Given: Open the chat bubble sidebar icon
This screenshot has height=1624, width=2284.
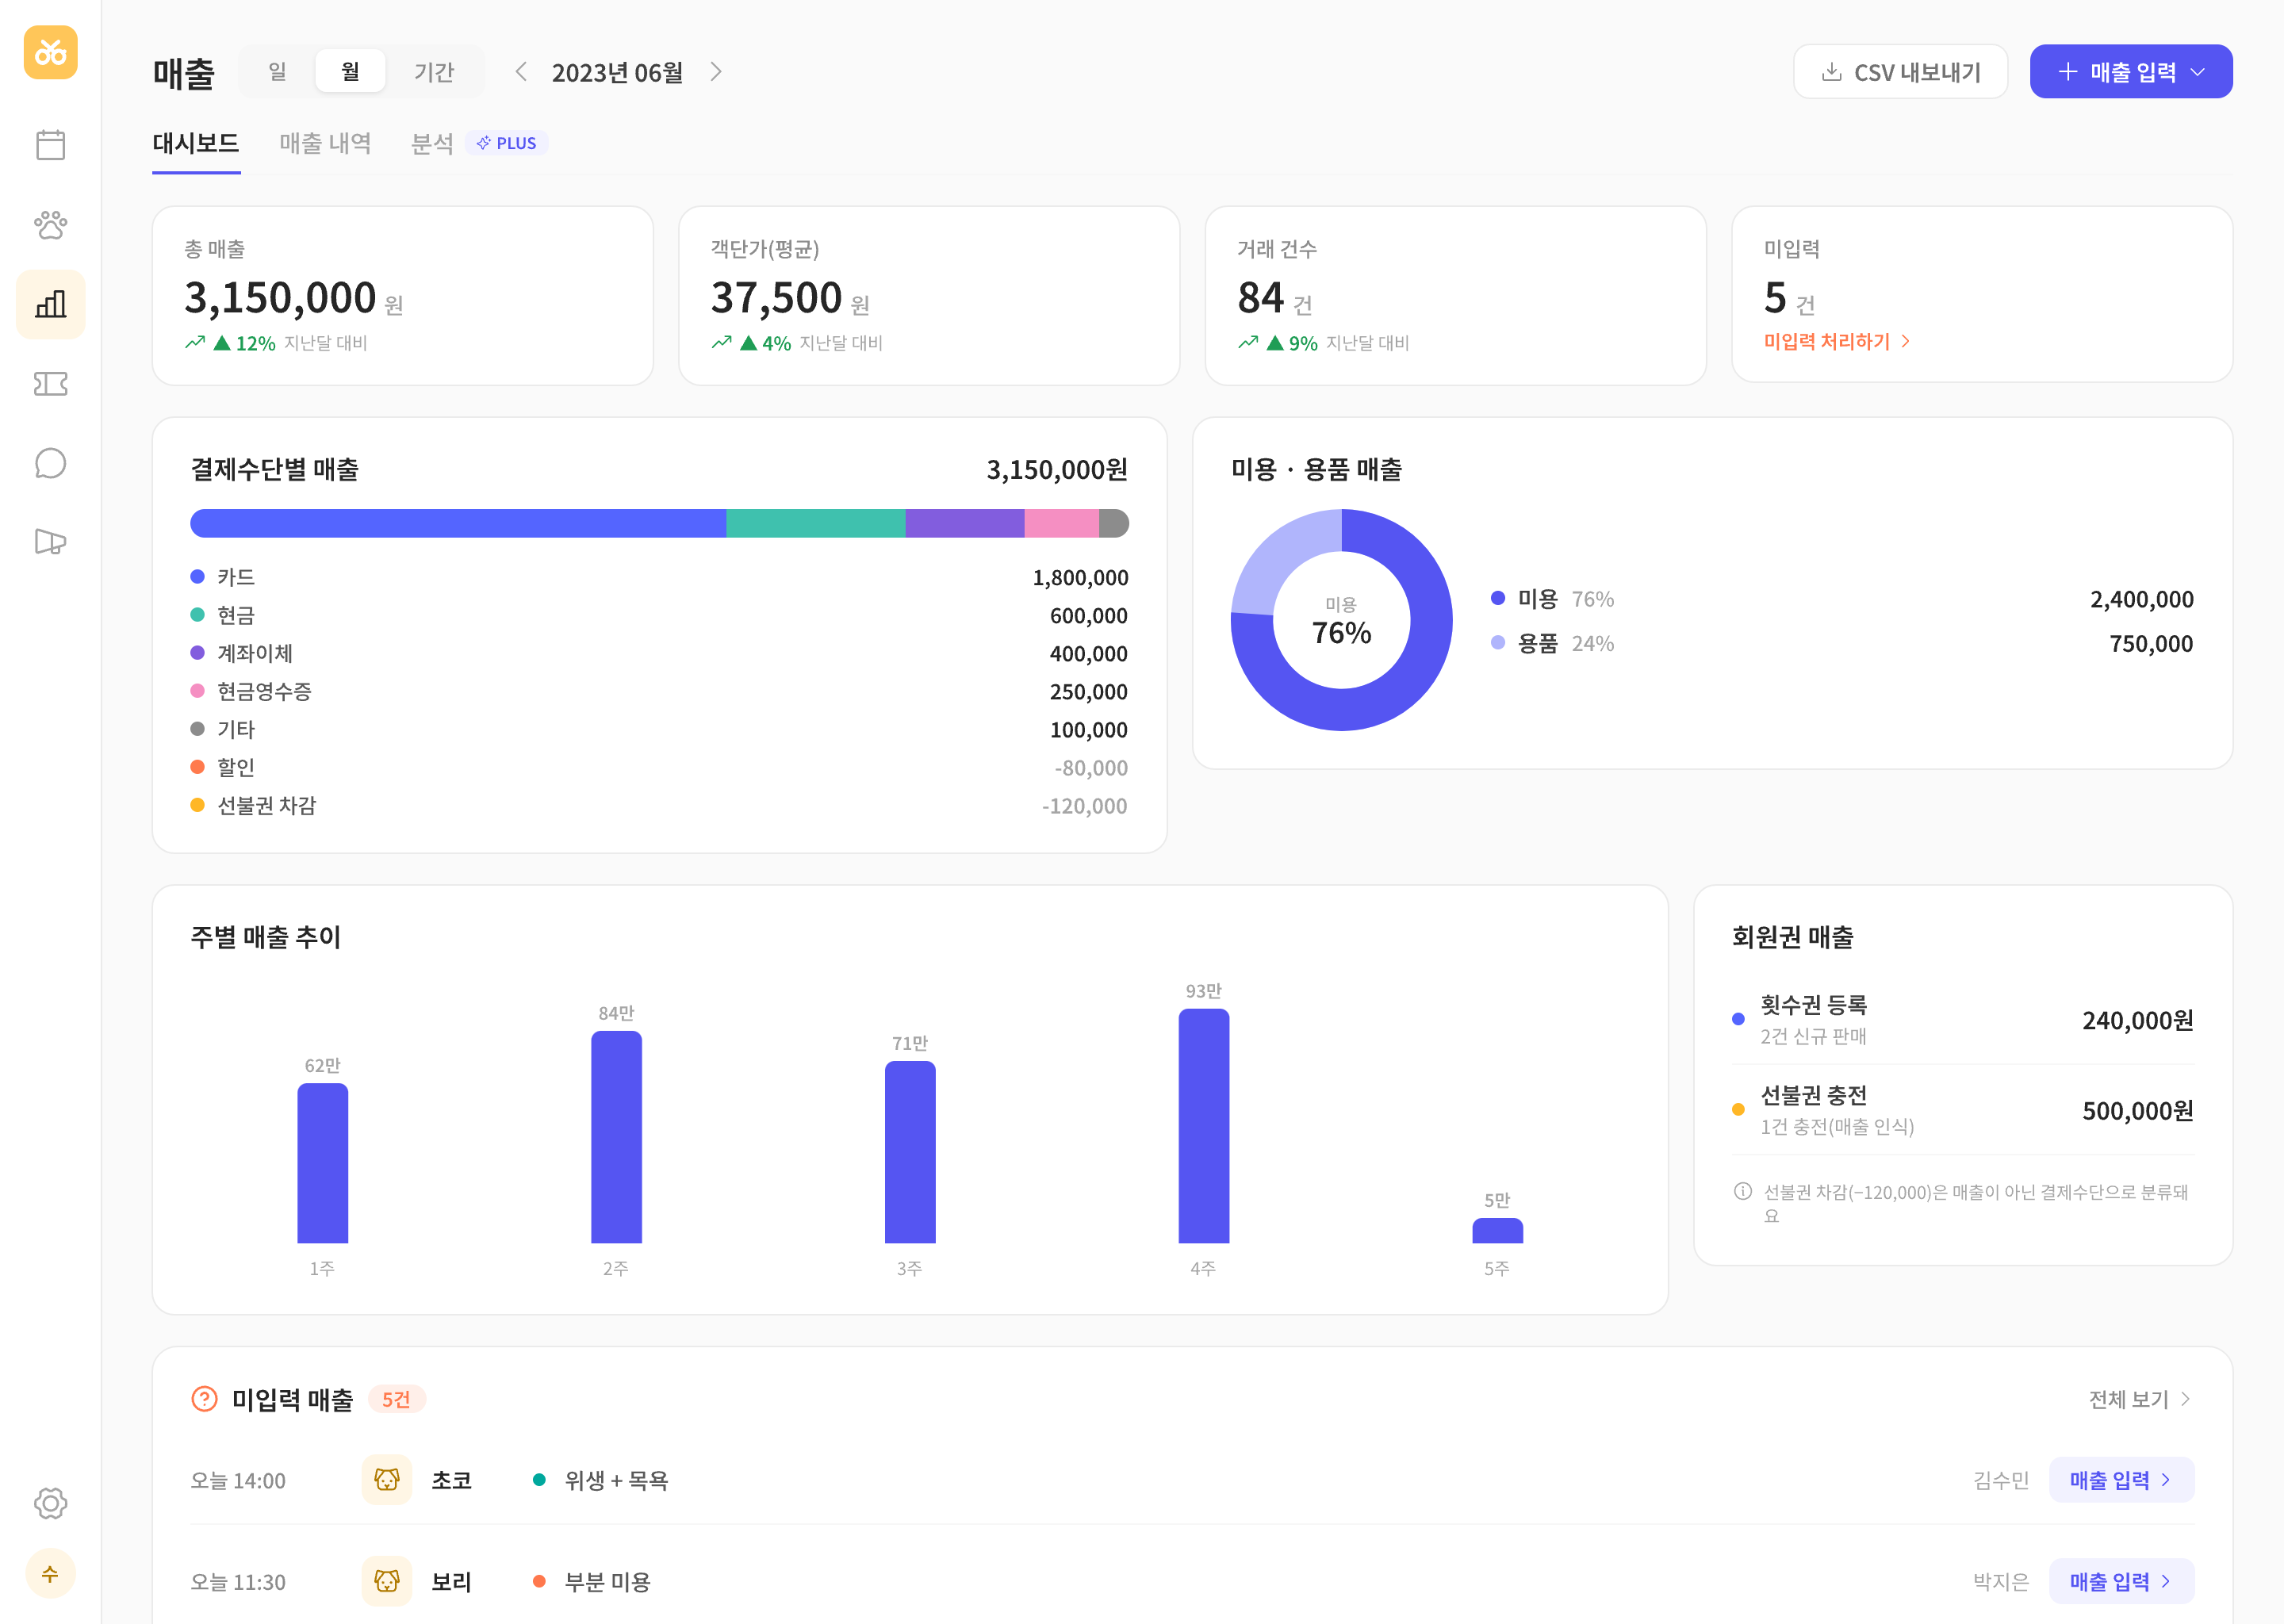Looking at the screenshot, I should coord(50,463).
